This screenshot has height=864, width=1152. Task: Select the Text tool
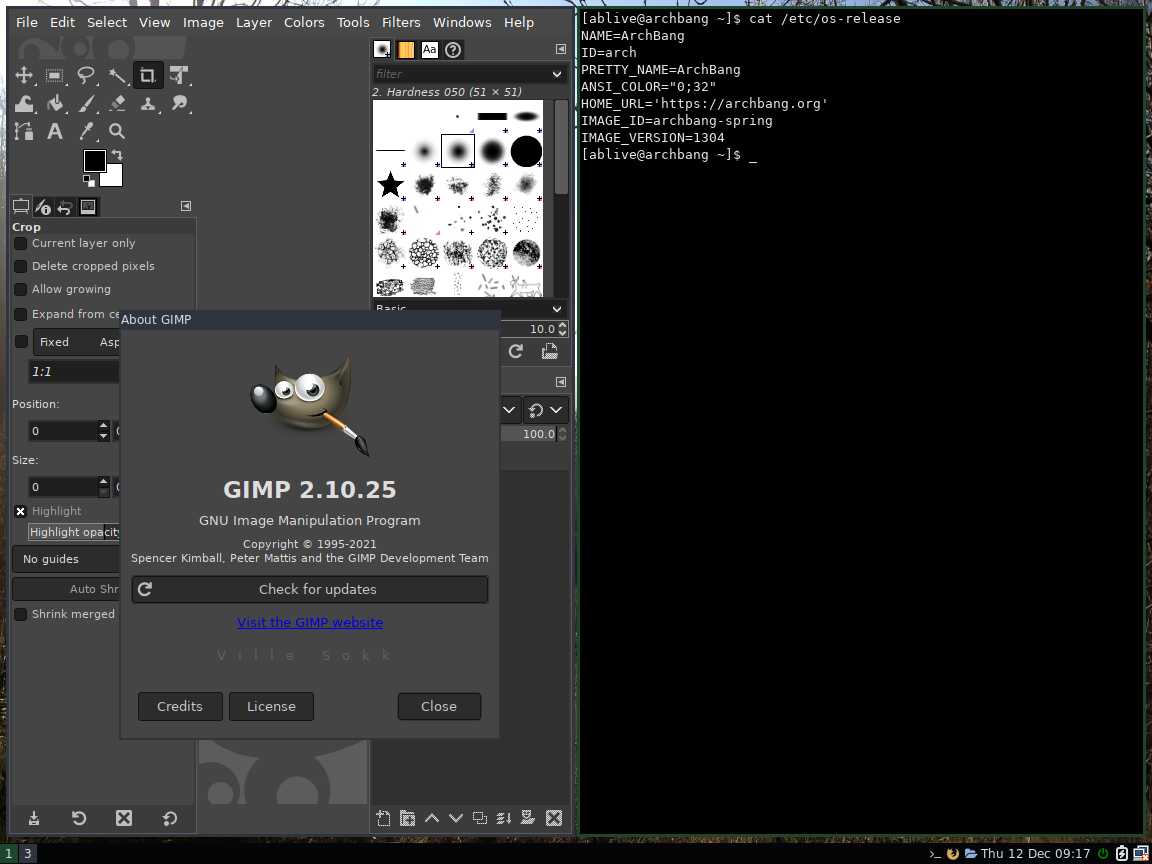pyautogui.click(x=54, y=132)
